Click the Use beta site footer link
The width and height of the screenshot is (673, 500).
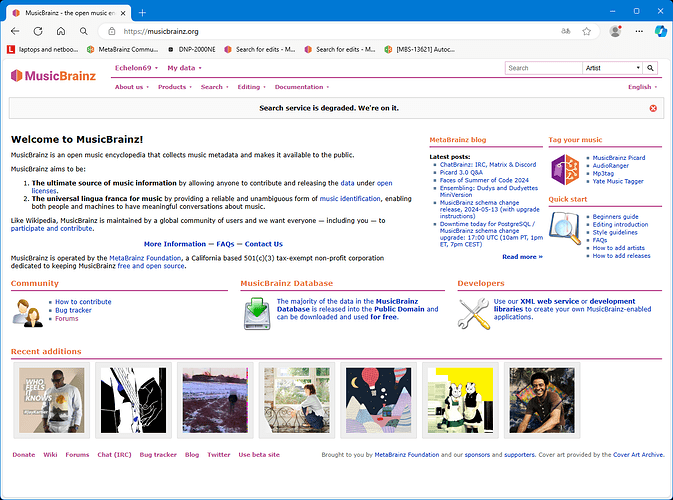(x=259, y=455)
